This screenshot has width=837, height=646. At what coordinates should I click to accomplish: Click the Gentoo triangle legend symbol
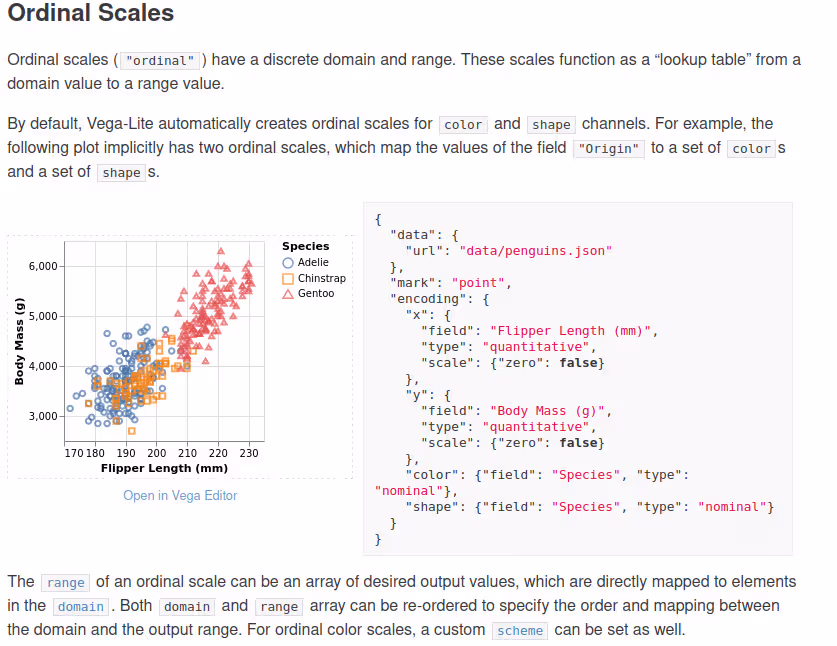click(x=288, y=294)
